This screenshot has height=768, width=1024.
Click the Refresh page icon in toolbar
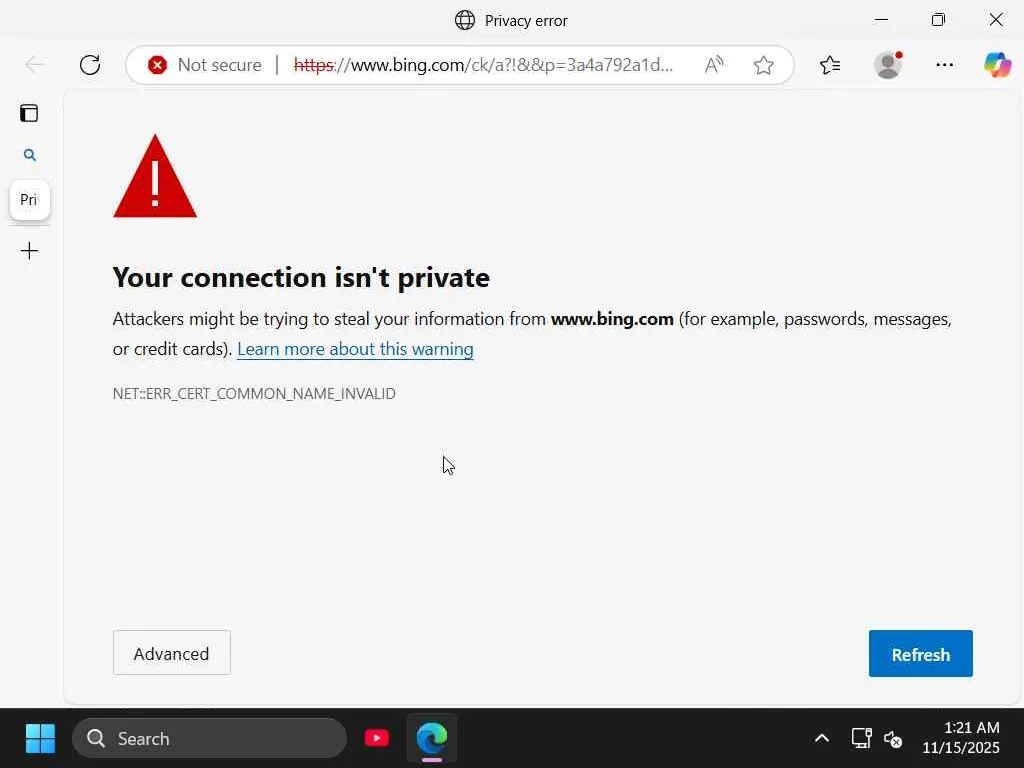(90, 65)
